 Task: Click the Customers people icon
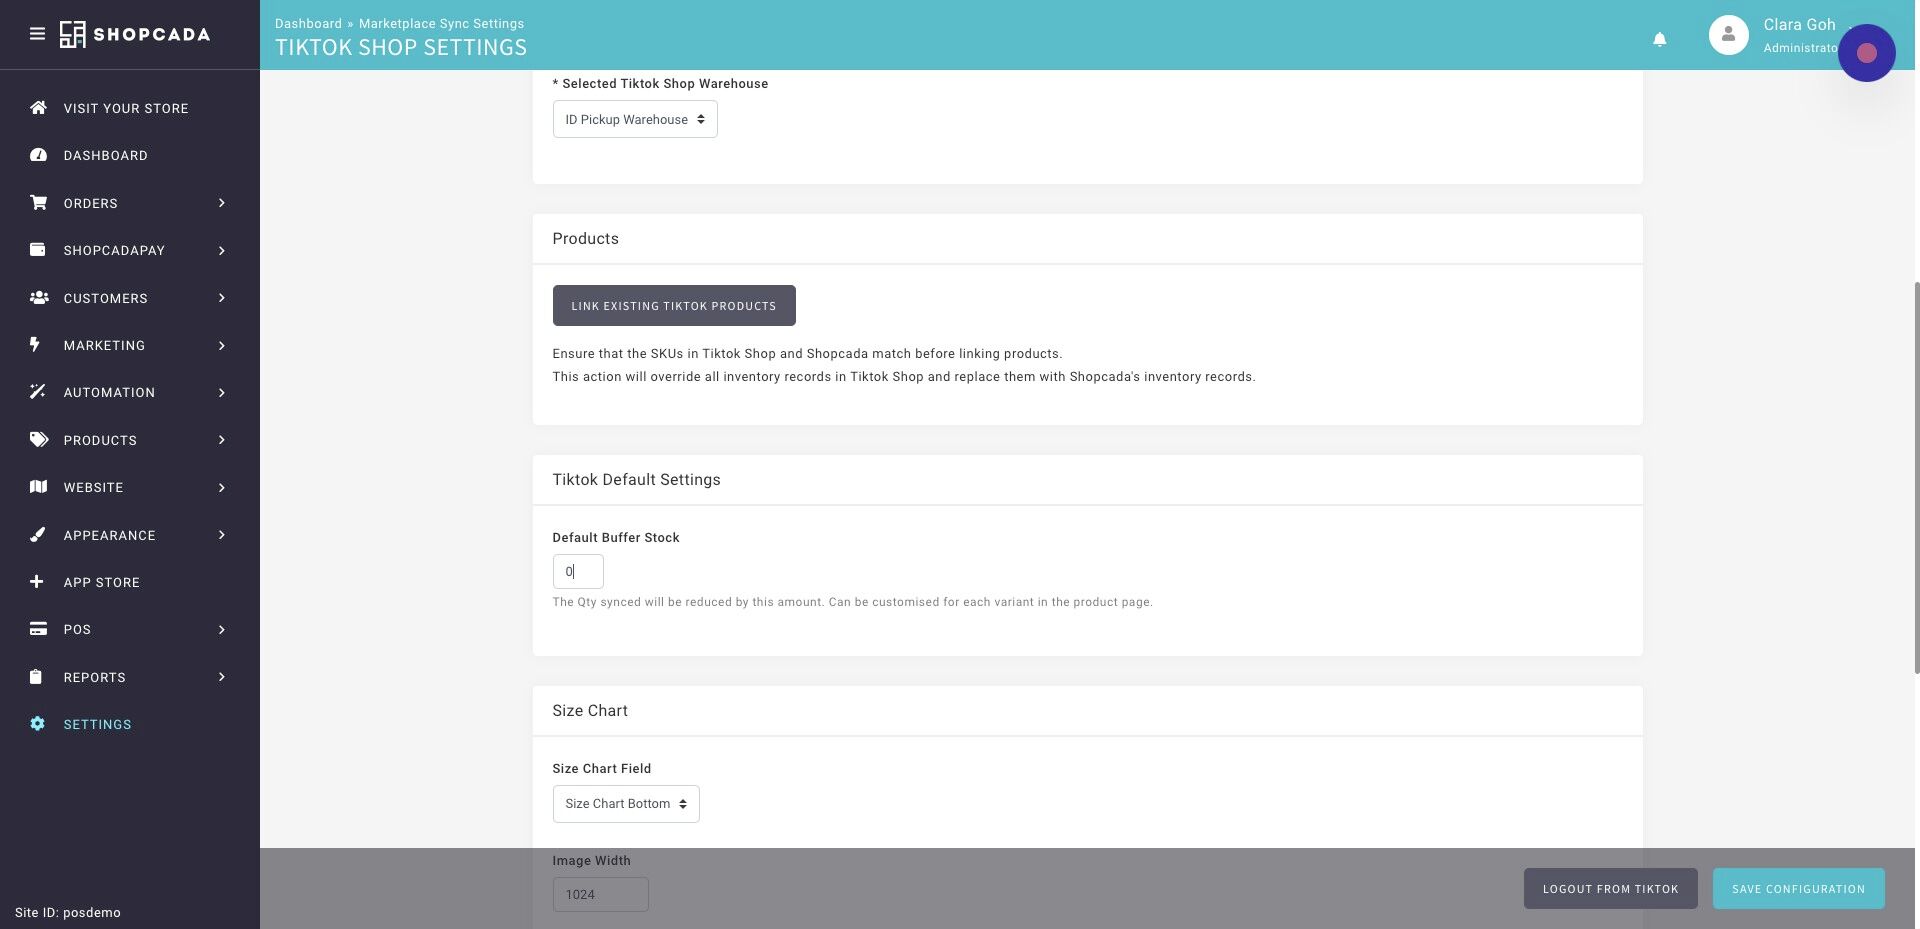point(38,298)
